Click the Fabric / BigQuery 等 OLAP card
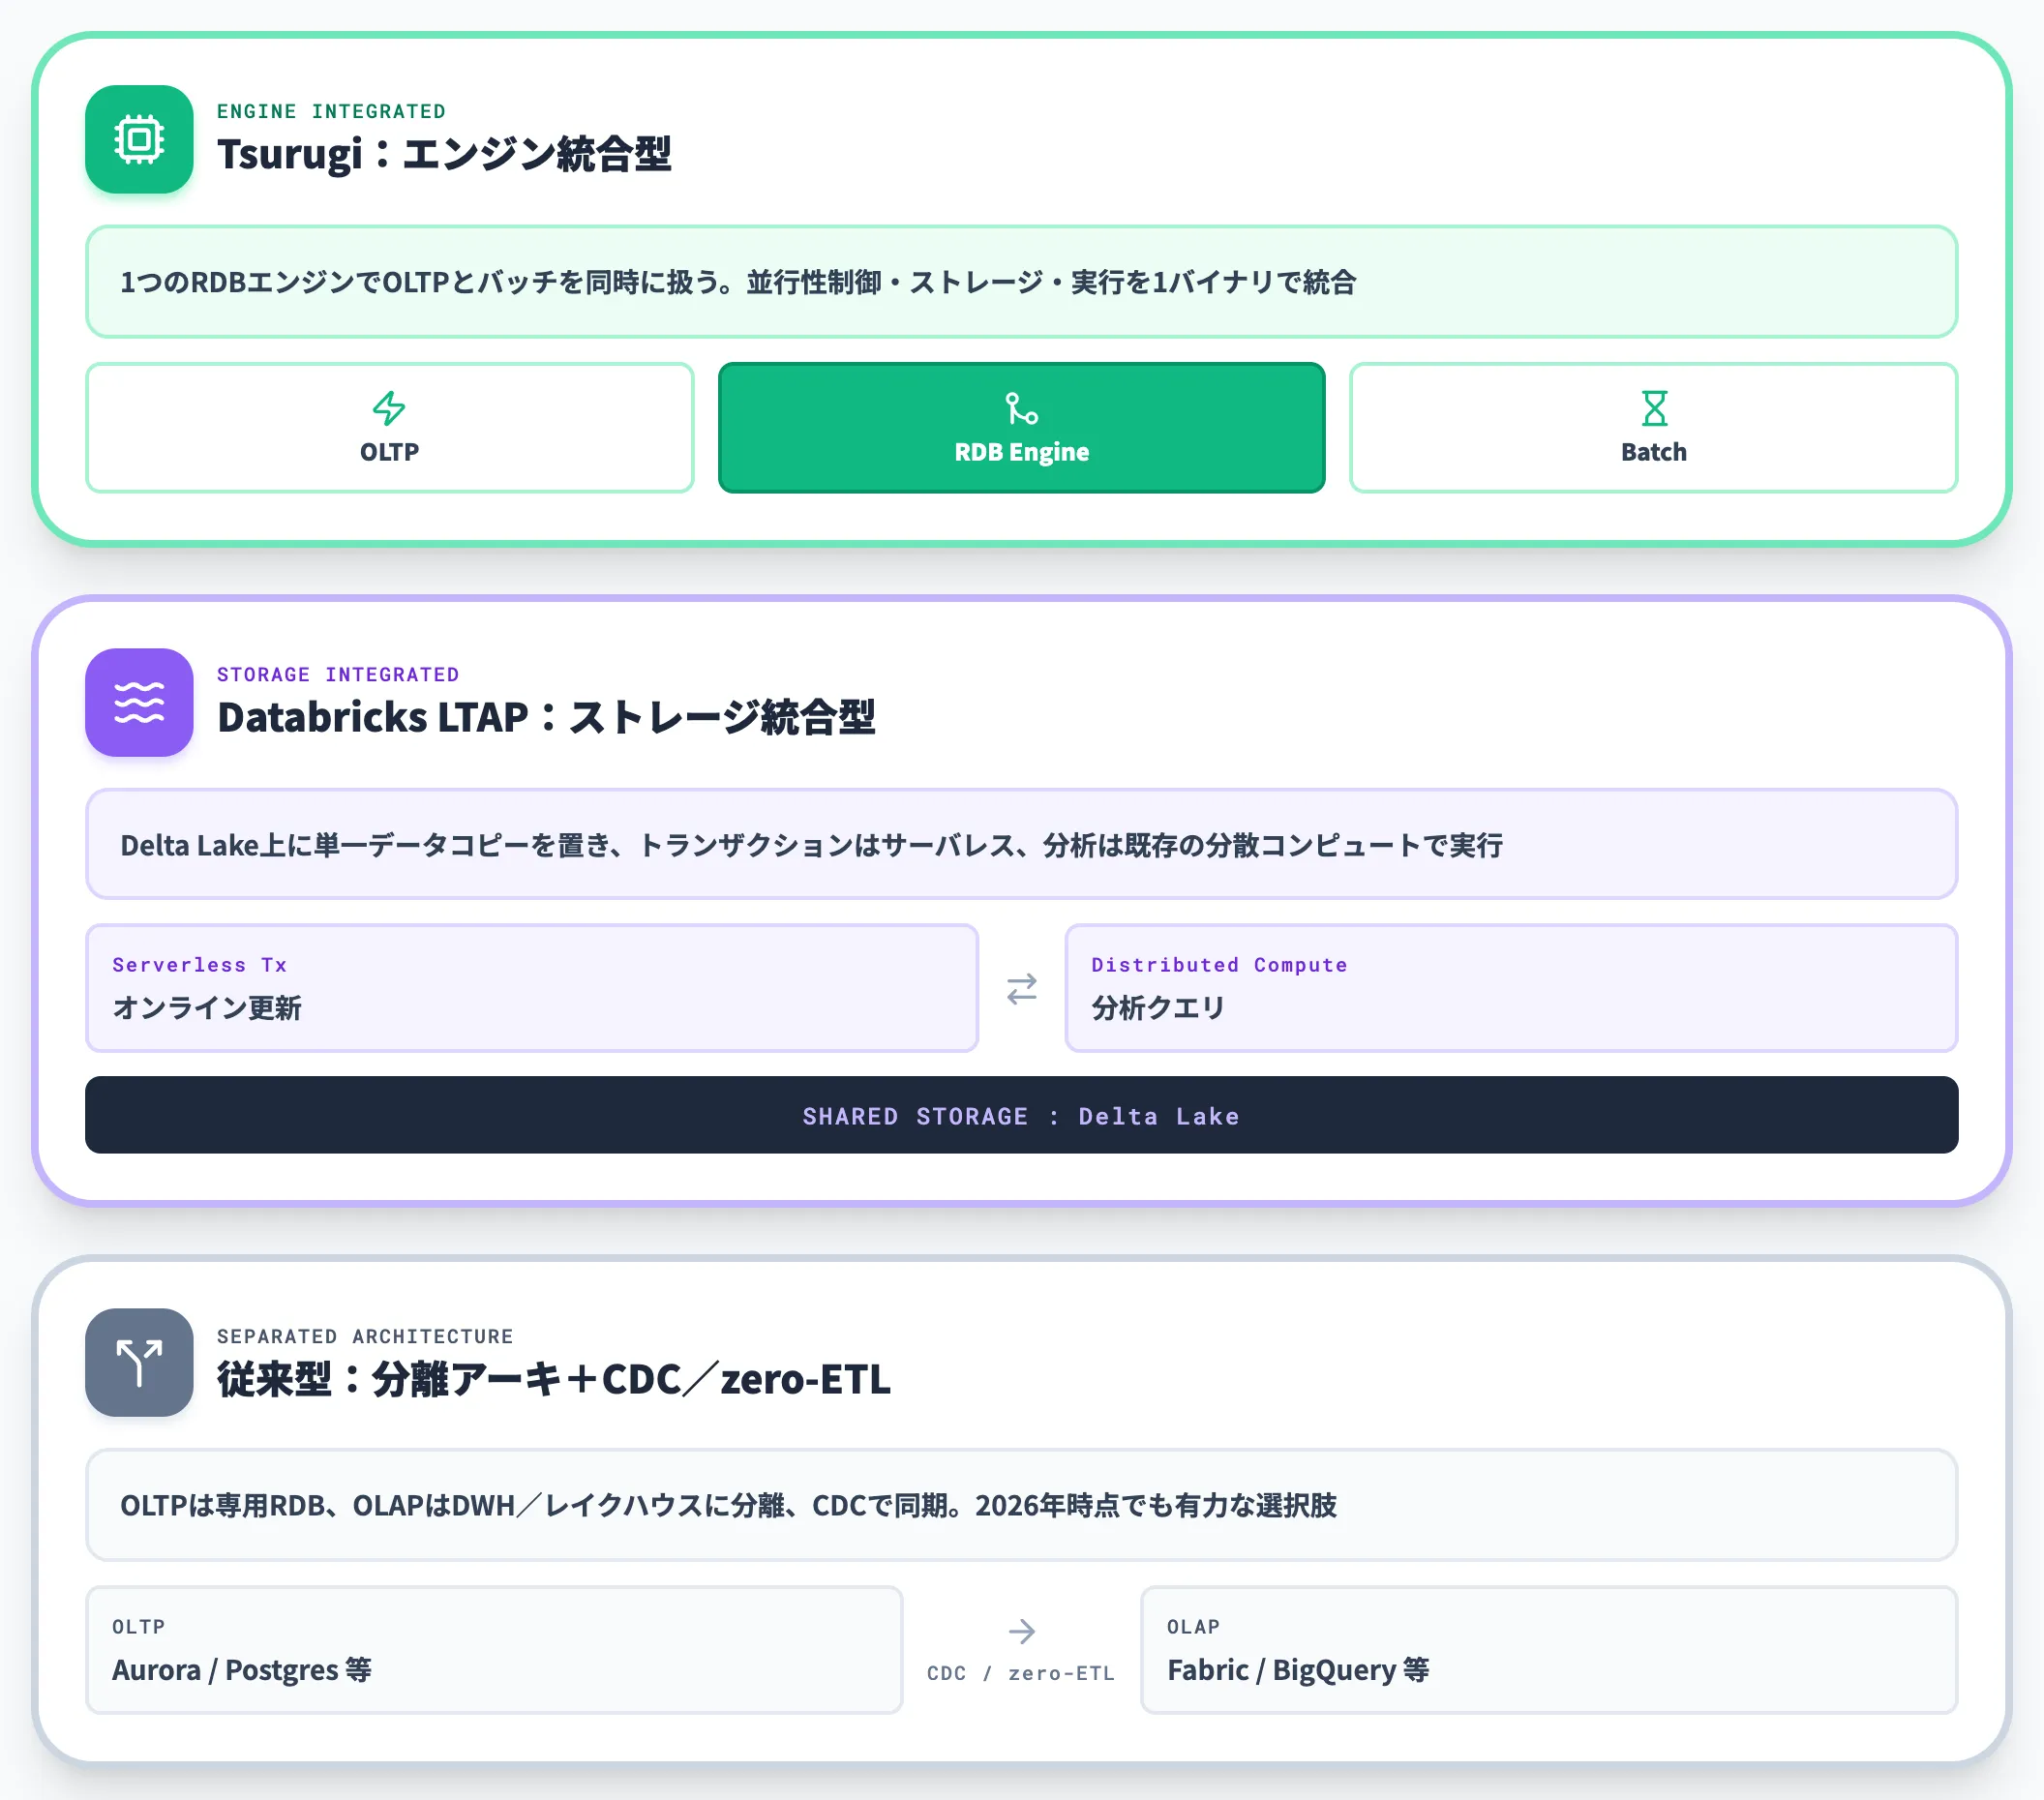Image resolution: width=2044 pixels, height=1800 pixels. (1549, 1650)
